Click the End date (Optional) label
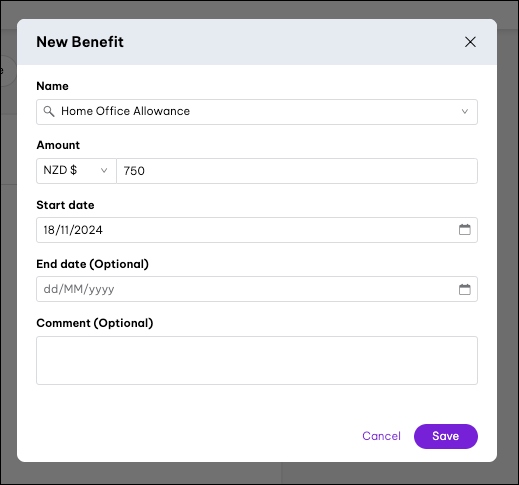 coord(92,264)
